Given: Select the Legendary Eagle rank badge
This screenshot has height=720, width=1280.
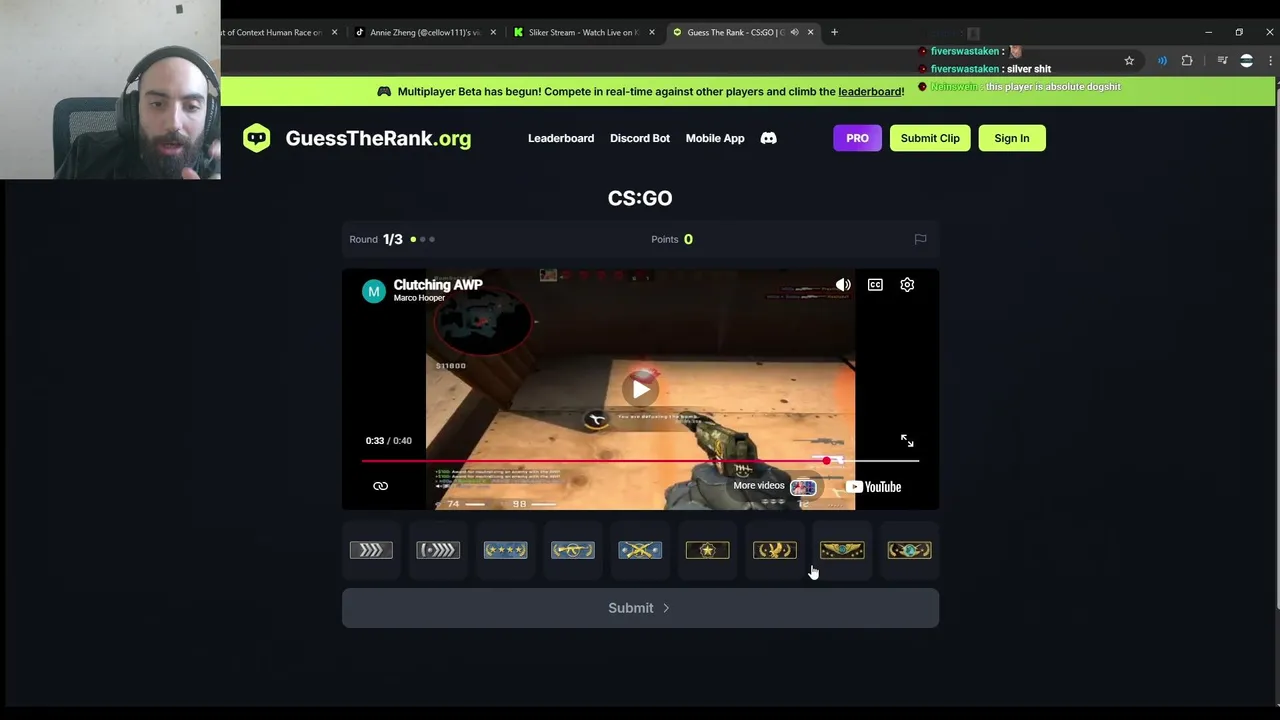Looking at the screenshot, I should 775,550.
